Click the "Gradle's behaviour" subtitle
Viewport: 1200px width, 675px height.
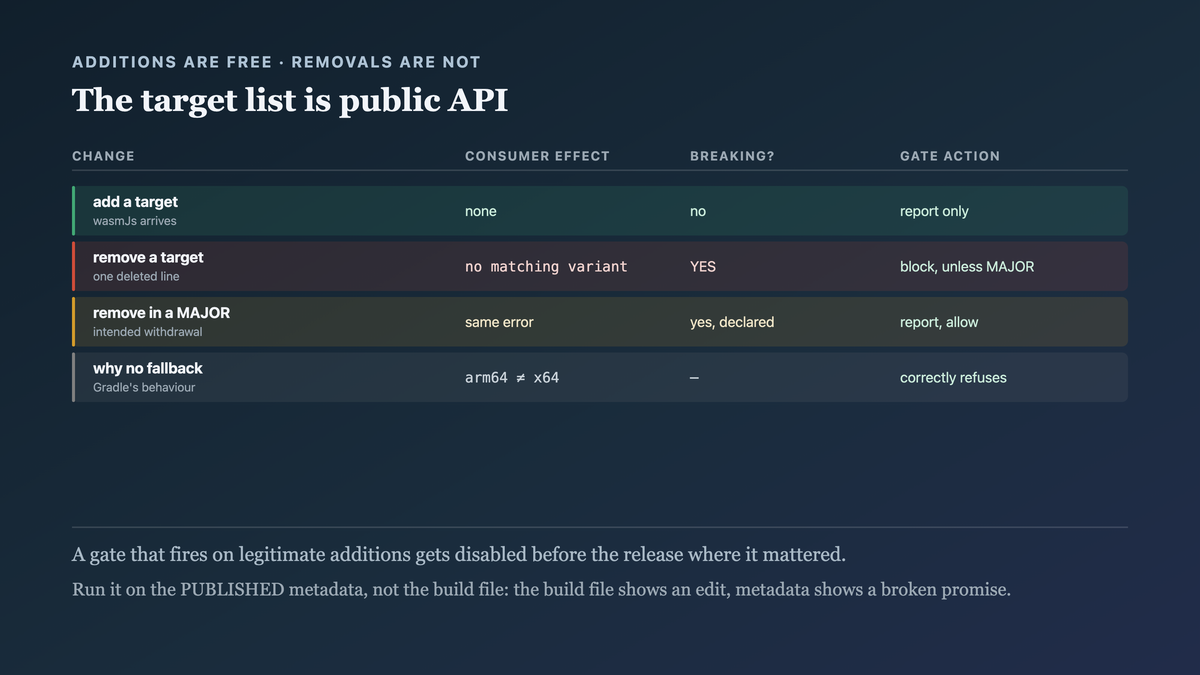coord(144,387)
